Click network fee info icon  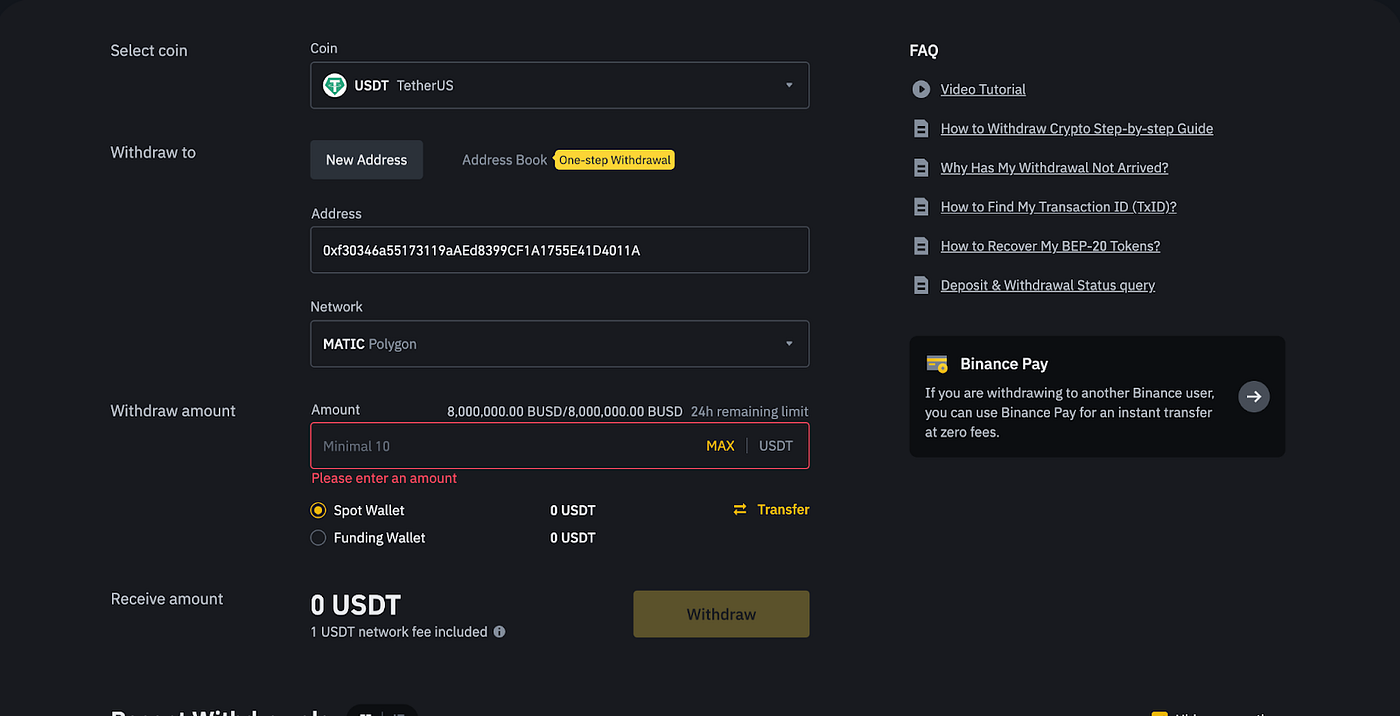pyautogui.click(x=499, y=632)
